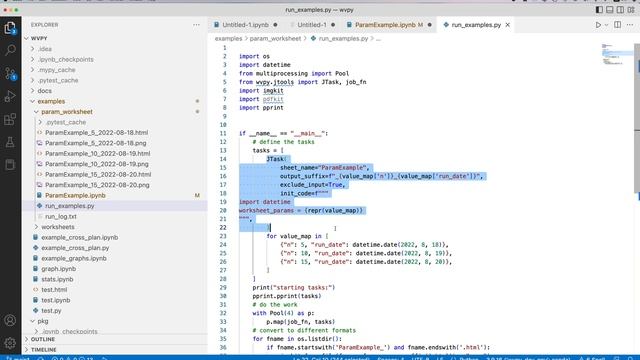640x360 pixels.
Task: Open editor More Actions ellipsis
Action: pyautogui.click(x=630, y=25)
